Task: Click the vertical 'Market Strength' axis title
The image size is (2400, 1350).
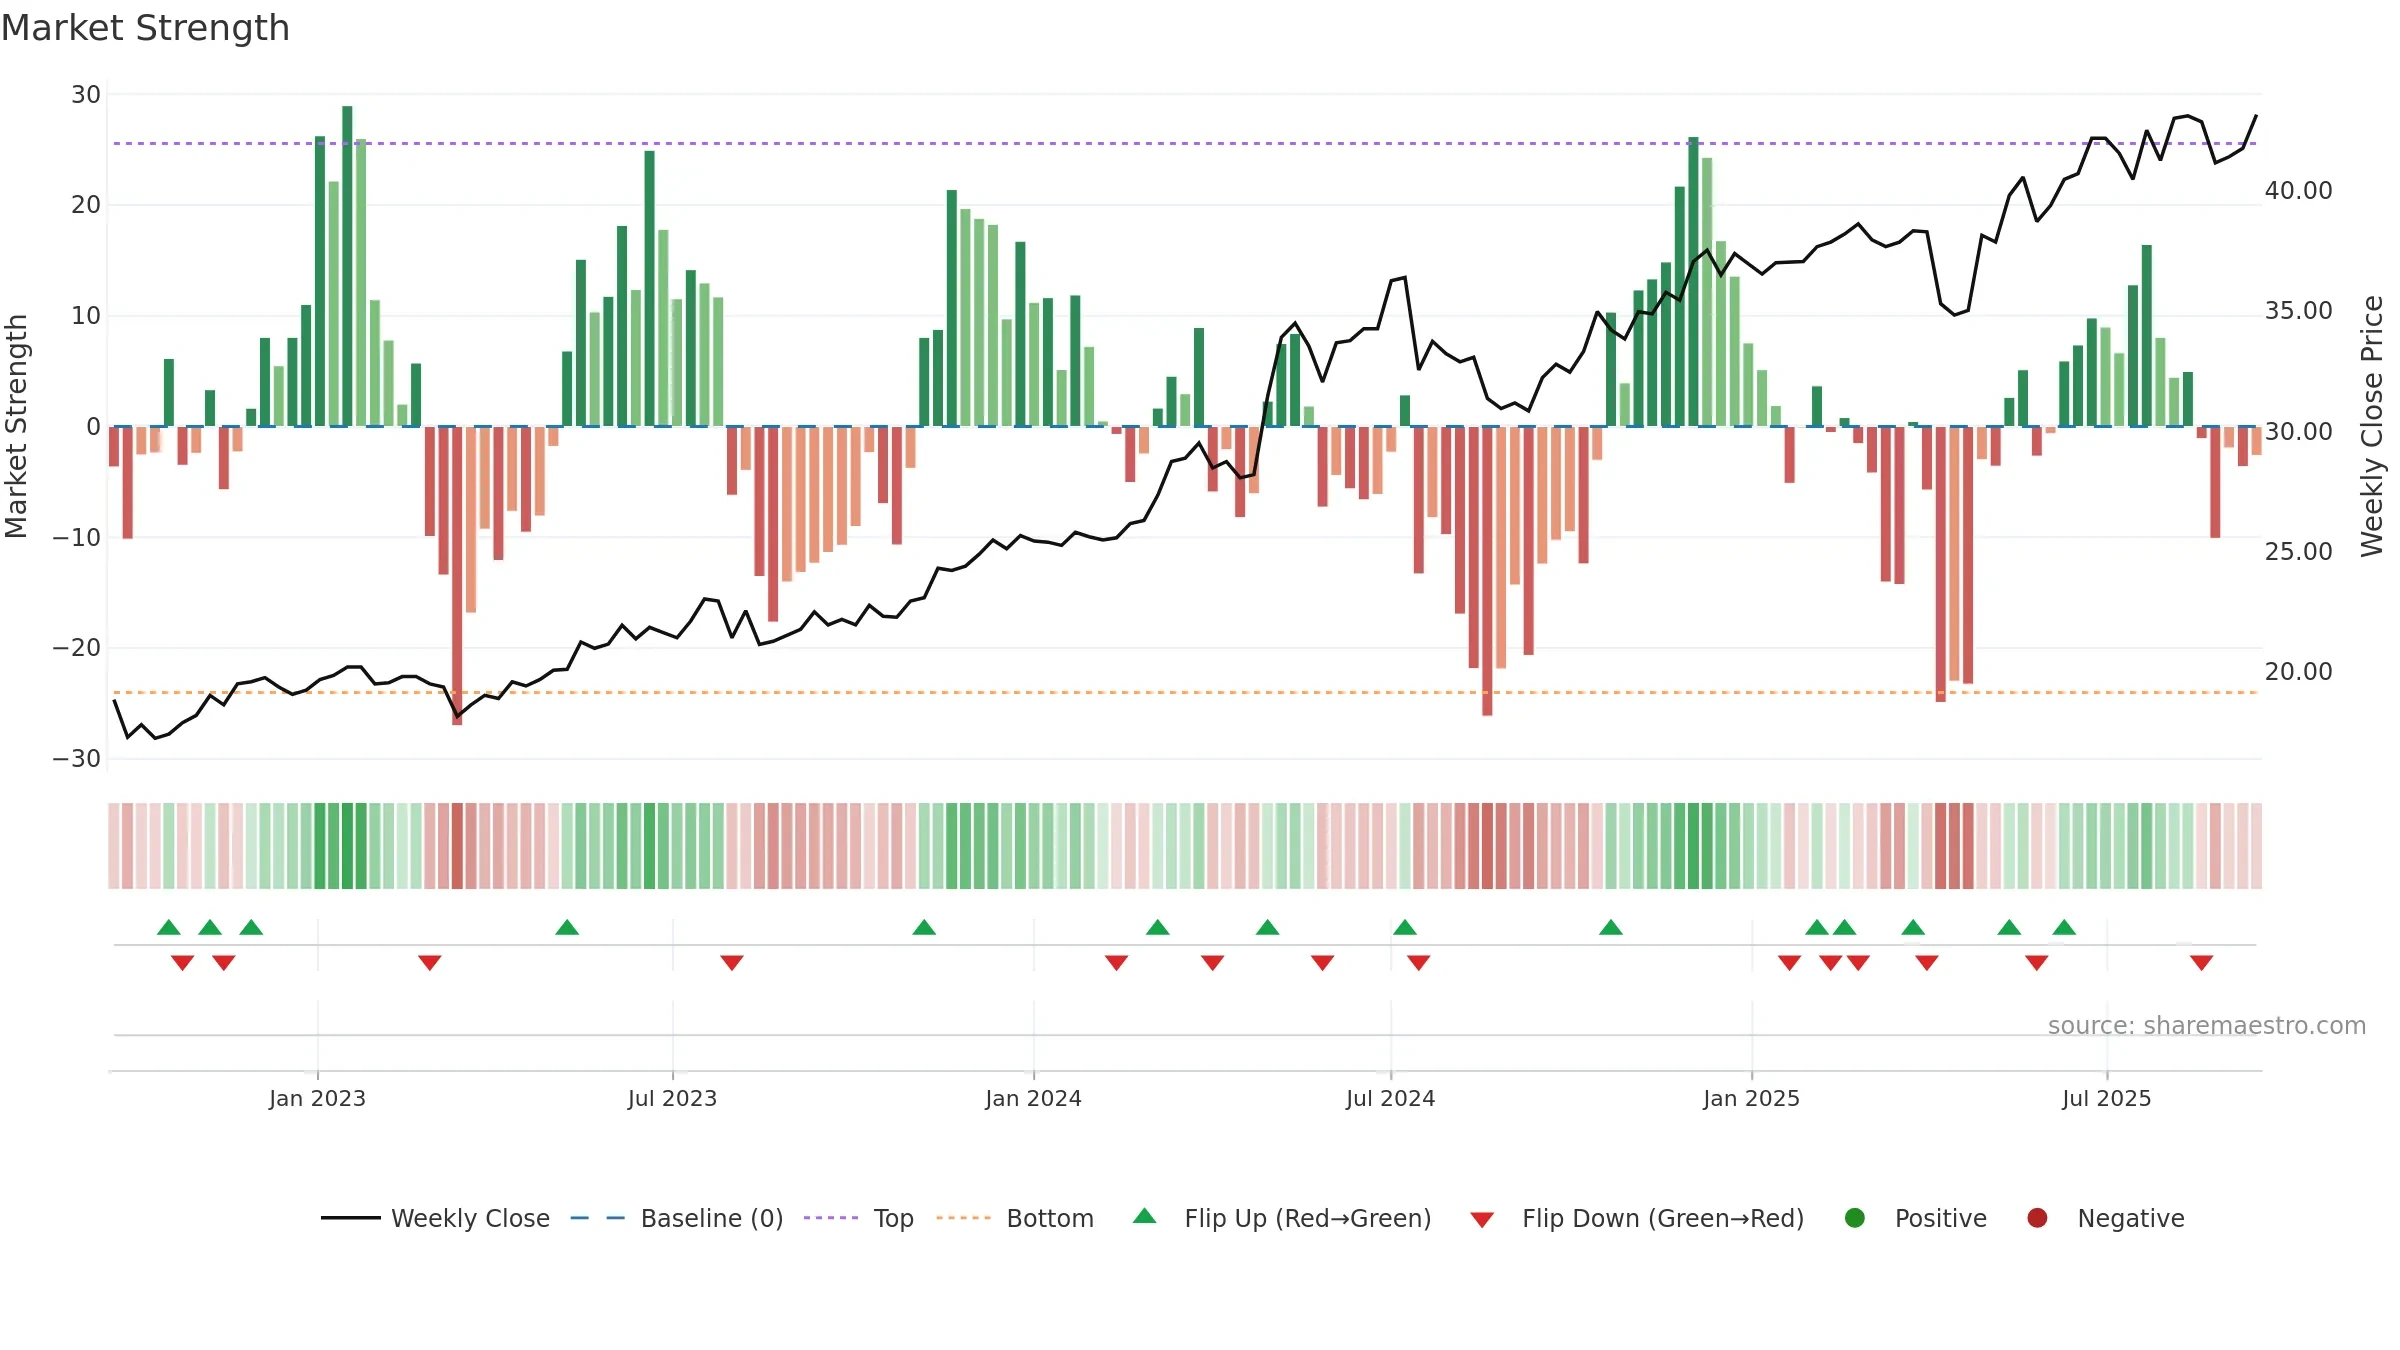Action: [x=16, y=426]
